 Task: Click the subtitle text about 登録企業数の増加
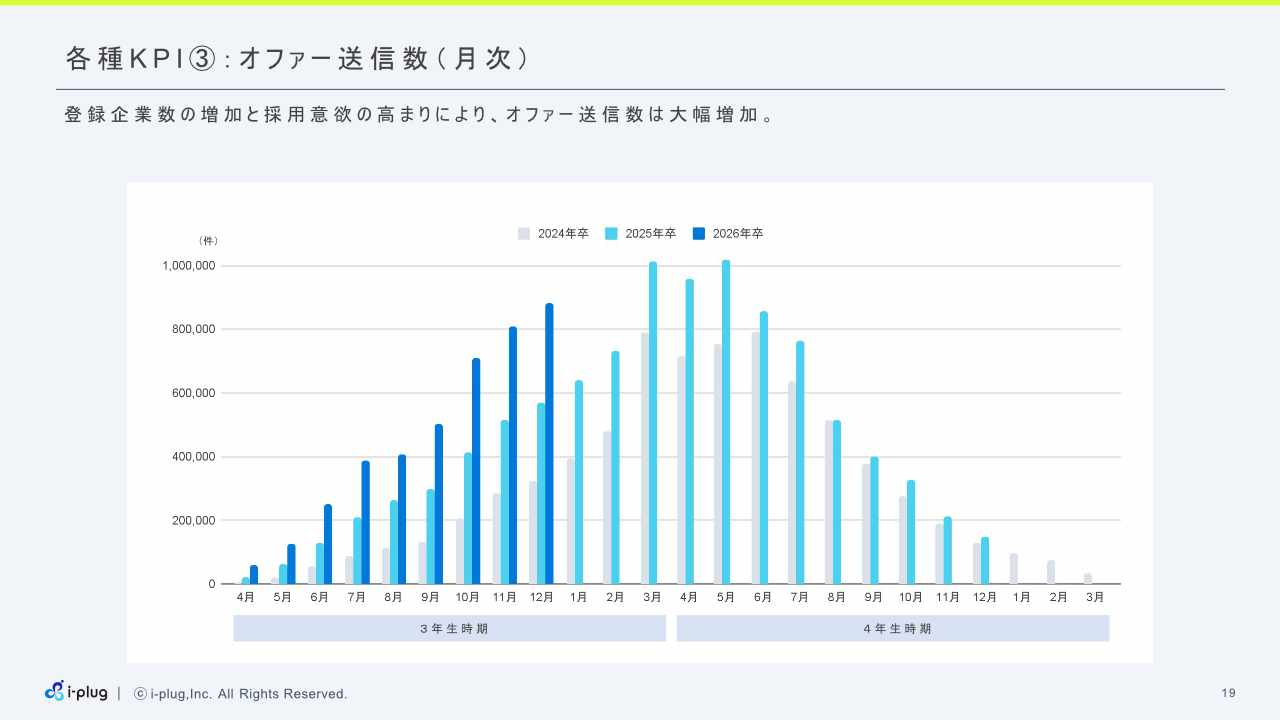point(418,115)
